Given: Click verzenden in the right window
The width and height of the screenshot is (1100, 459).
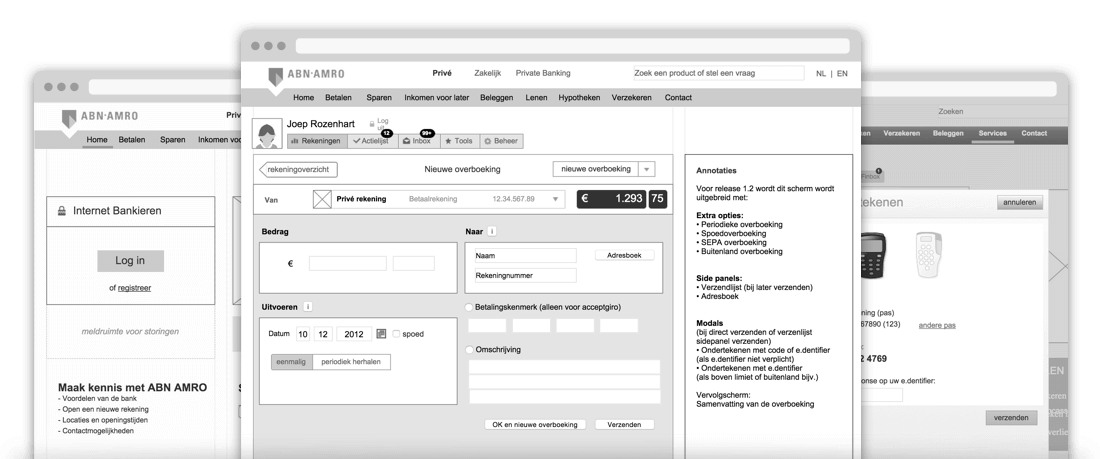Looking at the screenshot, I should 1011,418.
